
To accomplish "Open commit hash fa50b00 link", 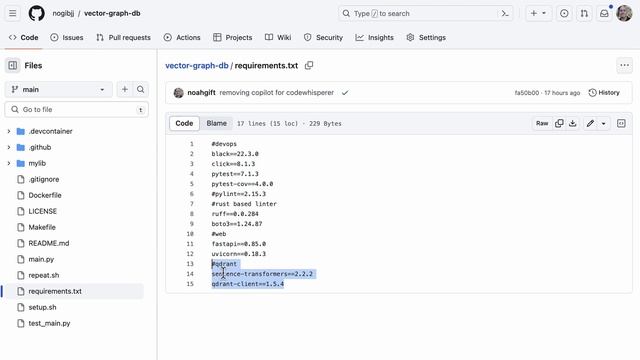I will tap(527, 93).
